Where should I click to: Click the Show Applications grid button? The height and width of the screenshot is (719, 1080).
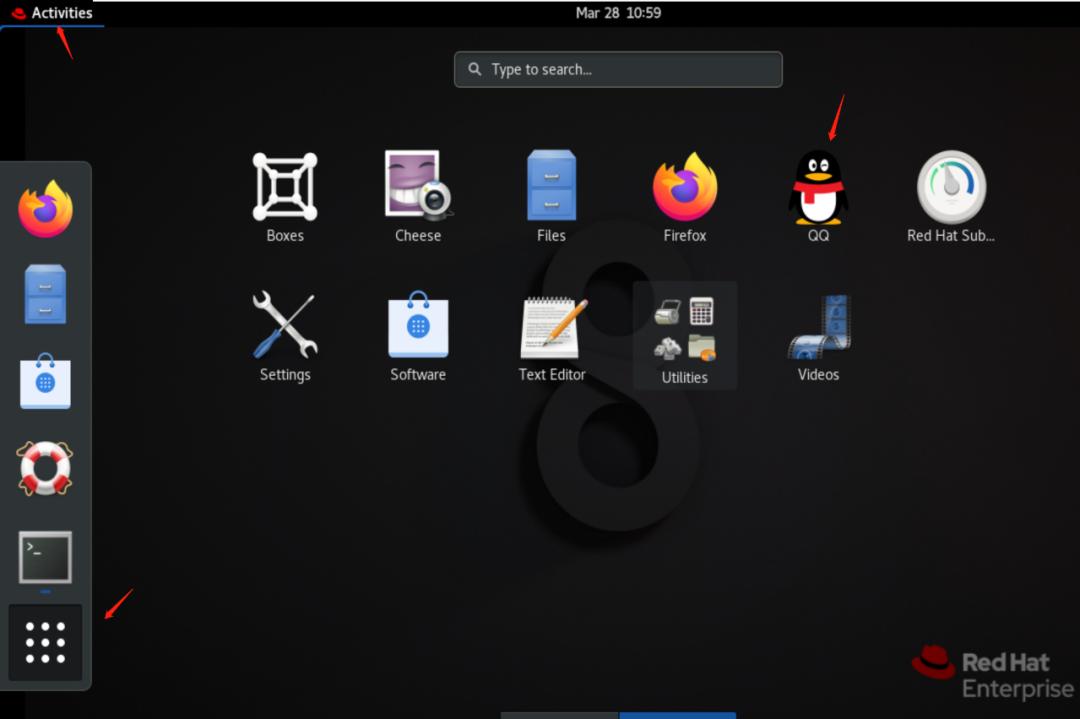click(45, 643)
